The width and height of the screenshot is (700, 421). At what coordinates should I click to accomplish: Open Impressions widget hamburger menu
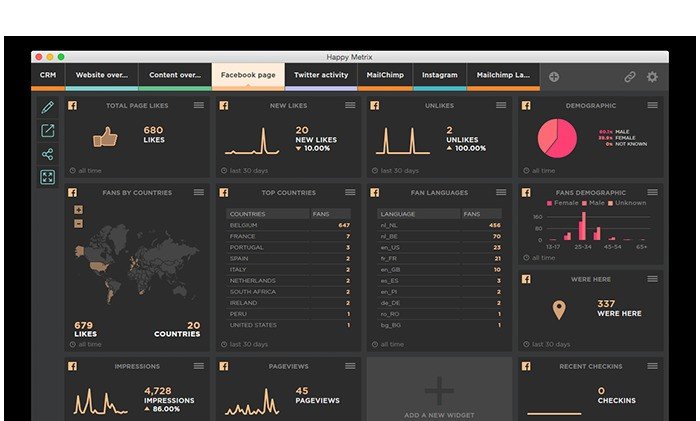199,366
